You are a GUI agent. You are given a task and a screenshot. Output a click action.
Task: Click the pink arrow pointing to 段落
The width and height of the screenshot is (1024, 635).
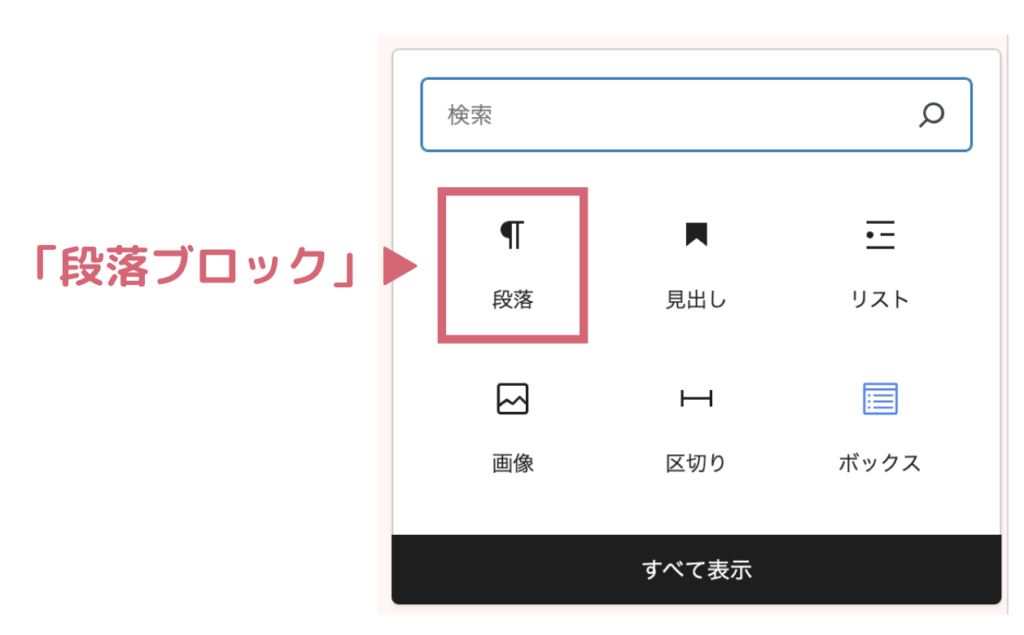[x=400, y=266]
